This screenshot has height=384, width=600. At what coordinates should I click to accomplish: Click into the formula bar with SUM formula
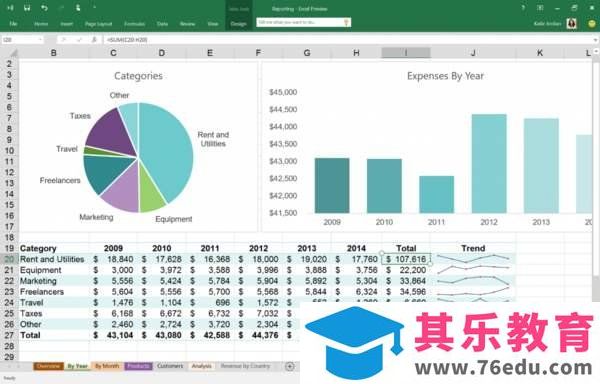(347, 40)
